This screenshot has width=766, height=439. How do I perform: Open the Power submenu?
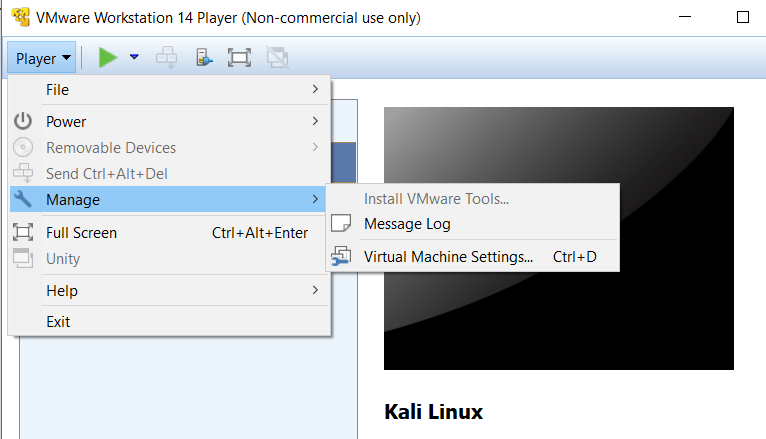click(170, 122)
